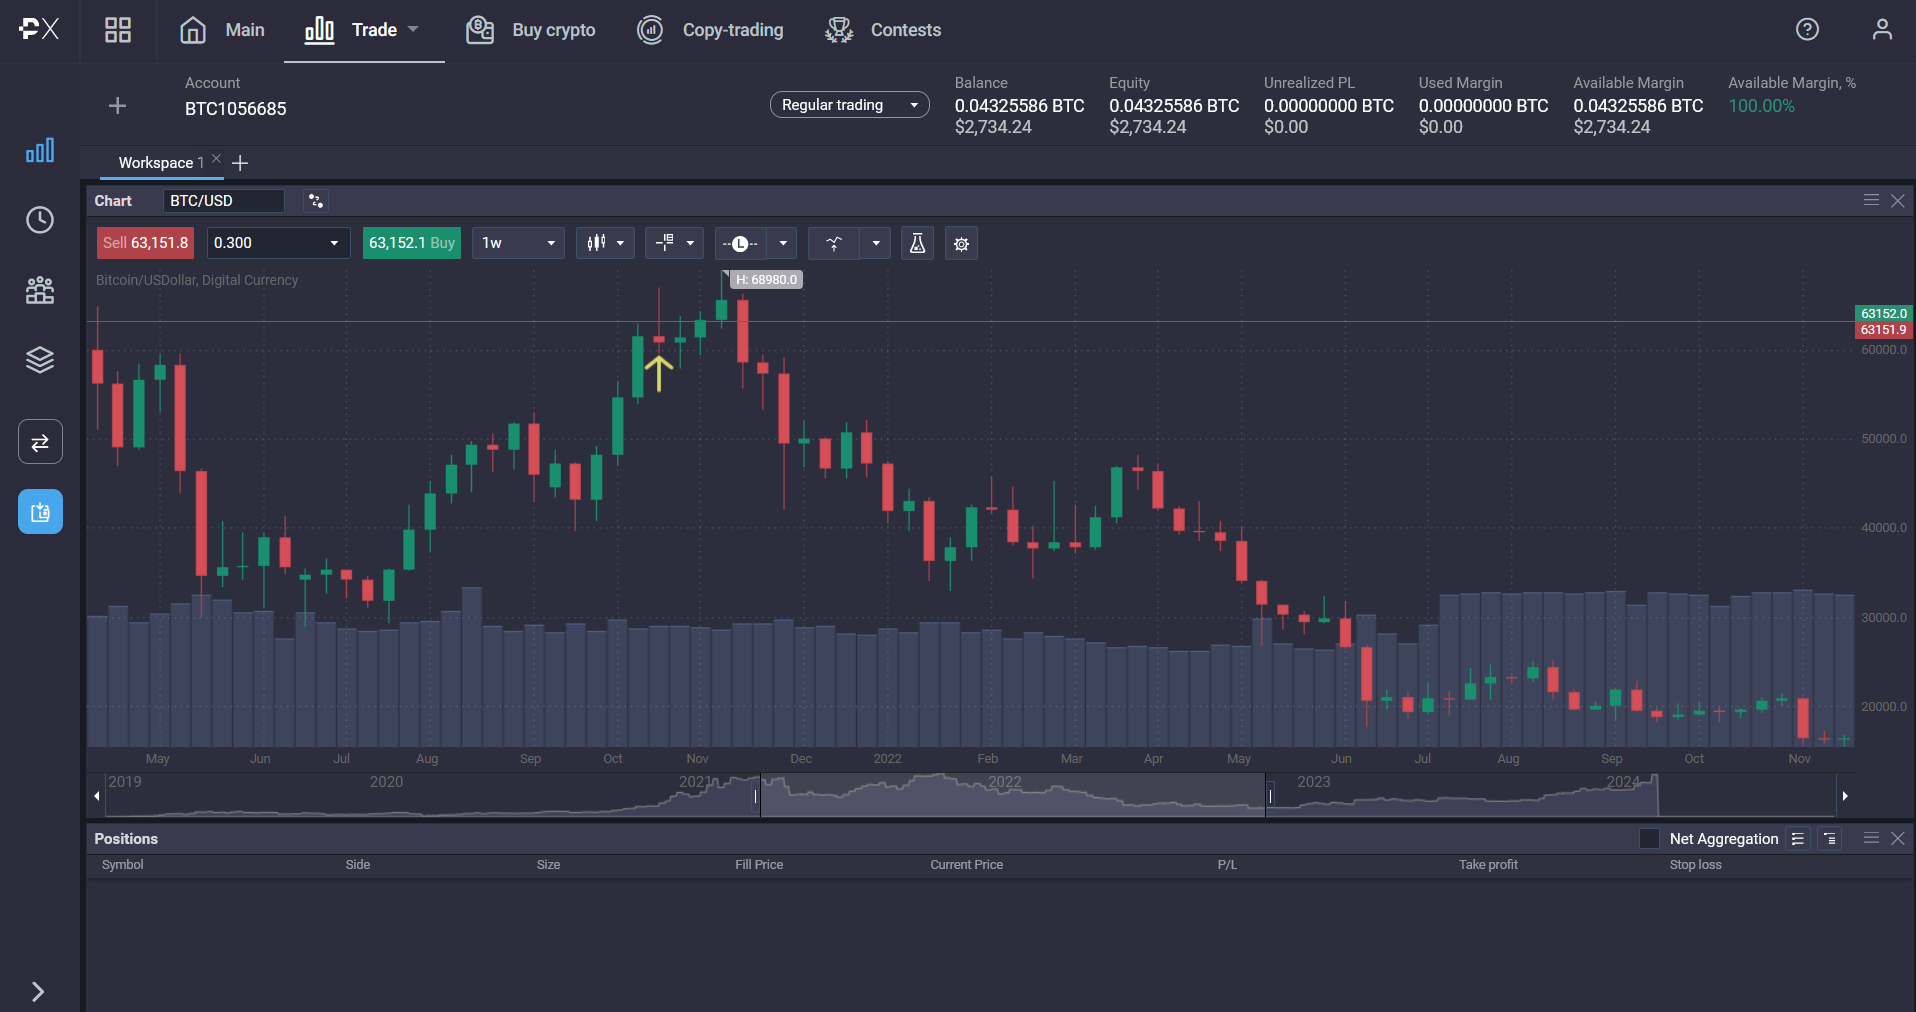Click the transfer arrows sidebar button
This screenshot has width=1916, height=1012.
tap(40, 442)
